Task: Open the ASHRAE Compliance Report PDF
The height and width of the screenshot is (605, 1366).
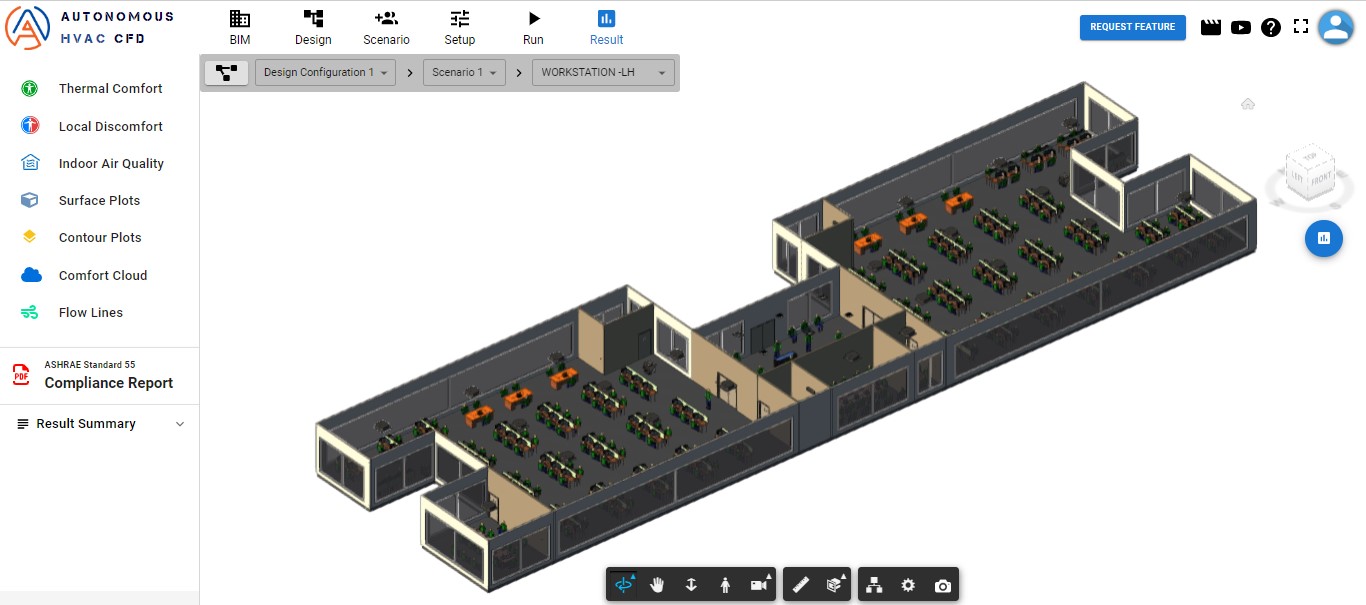Action: point(100,375)
